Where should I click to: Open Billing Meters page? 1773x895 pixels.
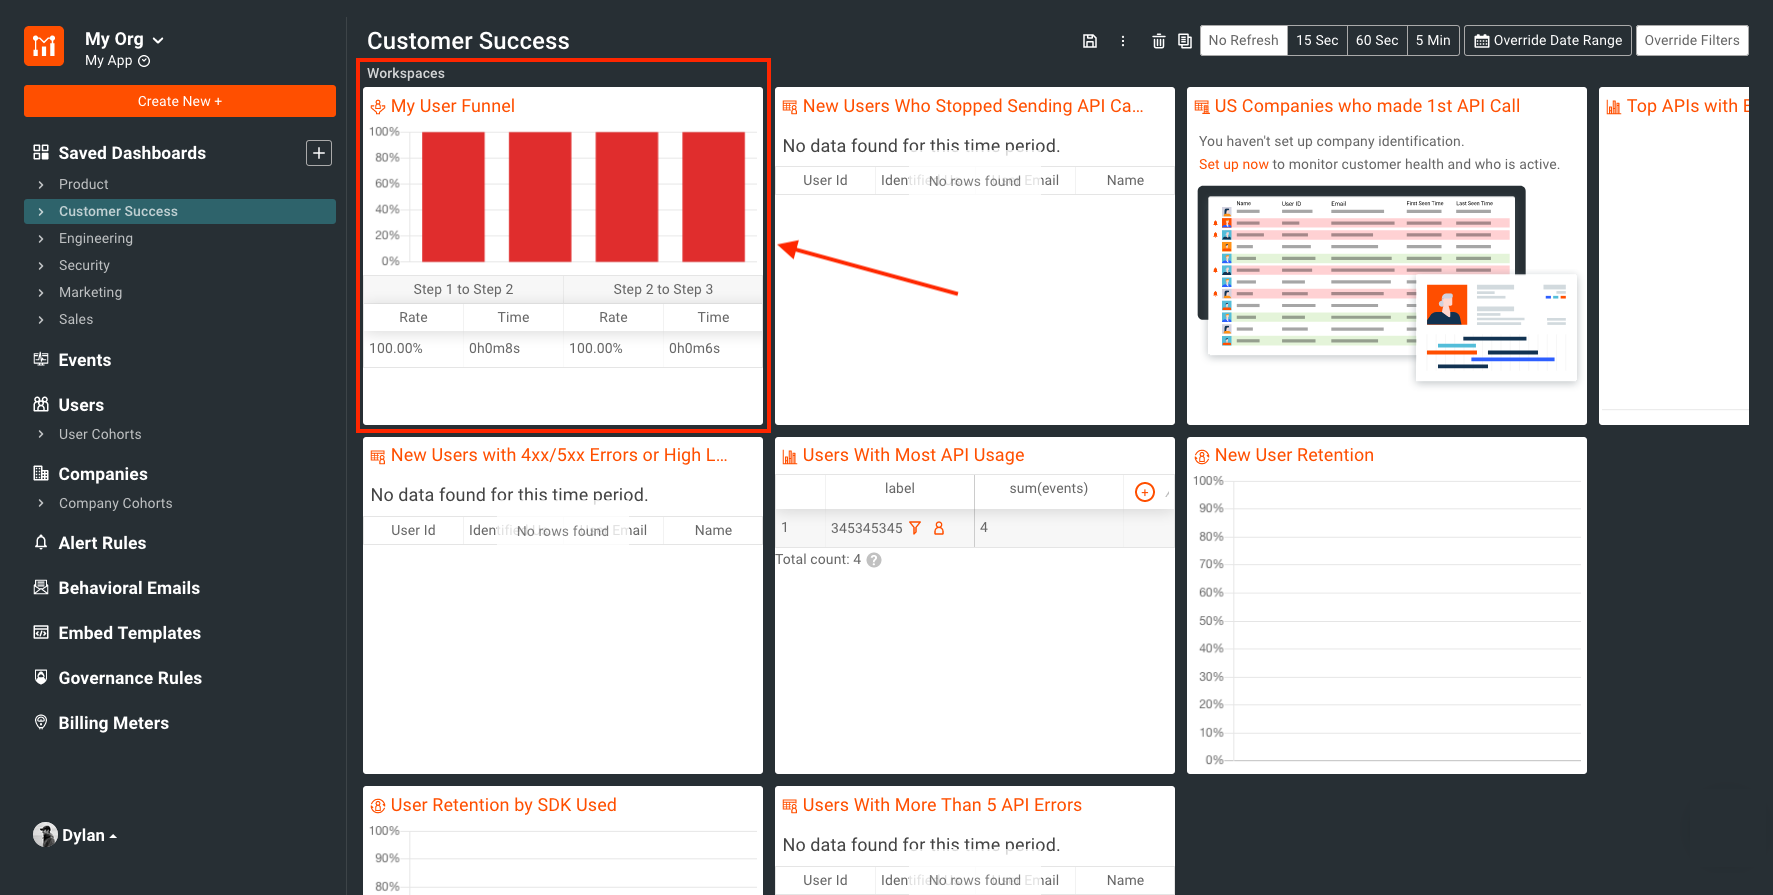pyautogui.click(x=114, y=723)
